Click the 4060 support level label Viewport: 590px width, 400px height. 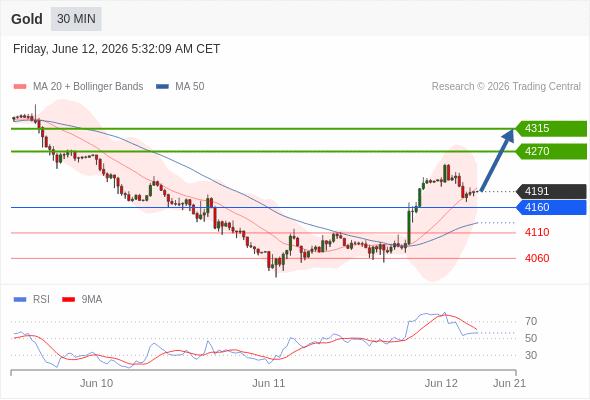(537, 259)
